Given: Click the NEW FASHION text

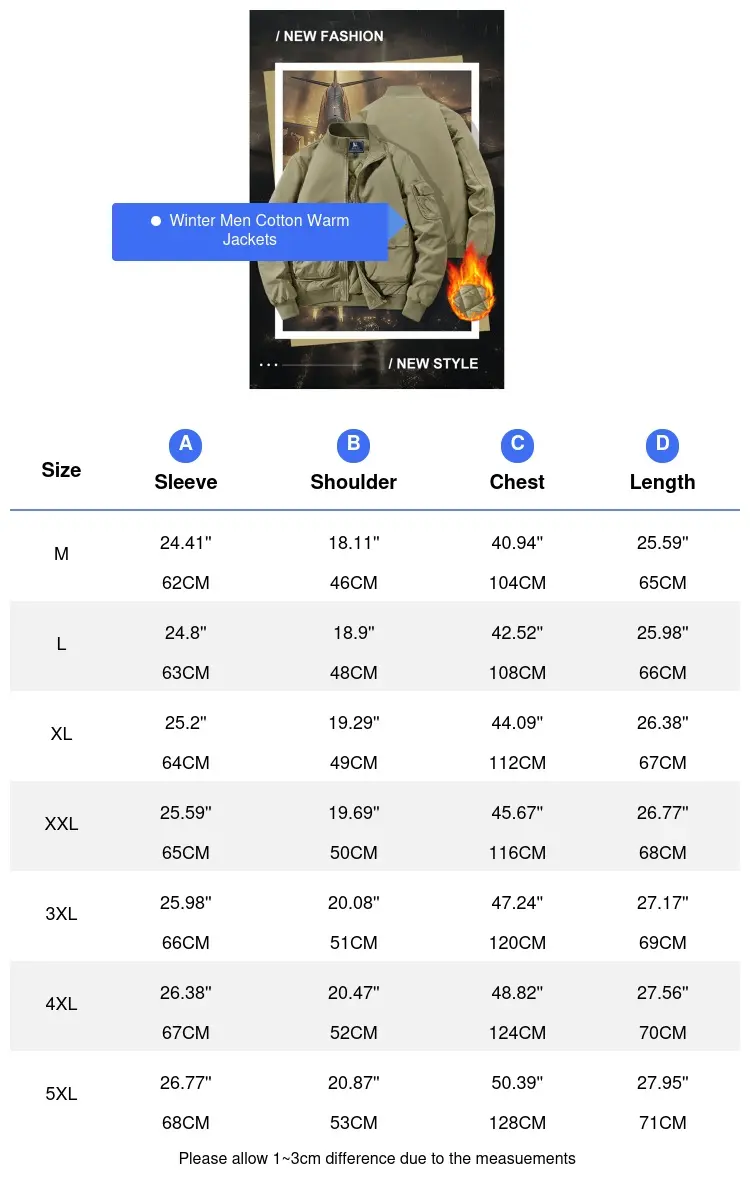Looking at the screenshot, I should 330,36.
